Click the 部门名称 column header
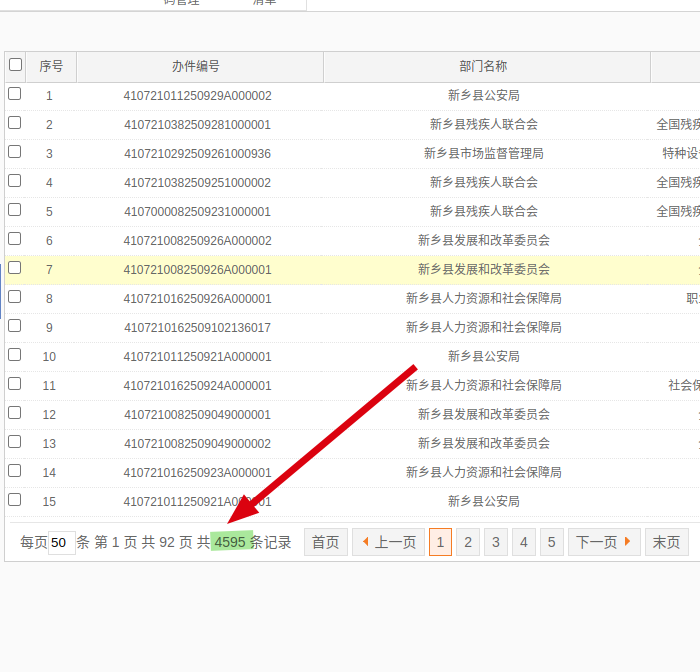This screenshot has width=700, height=672. 483,67
